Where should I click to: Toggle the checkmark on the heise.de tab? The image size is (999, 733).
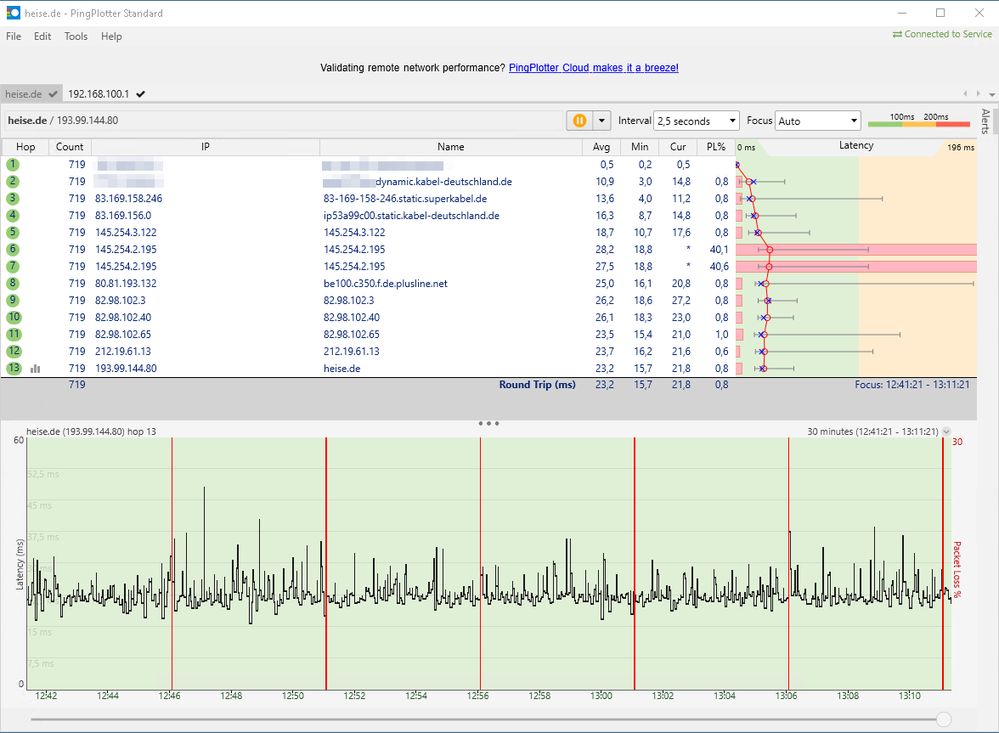tap(52, 92)
